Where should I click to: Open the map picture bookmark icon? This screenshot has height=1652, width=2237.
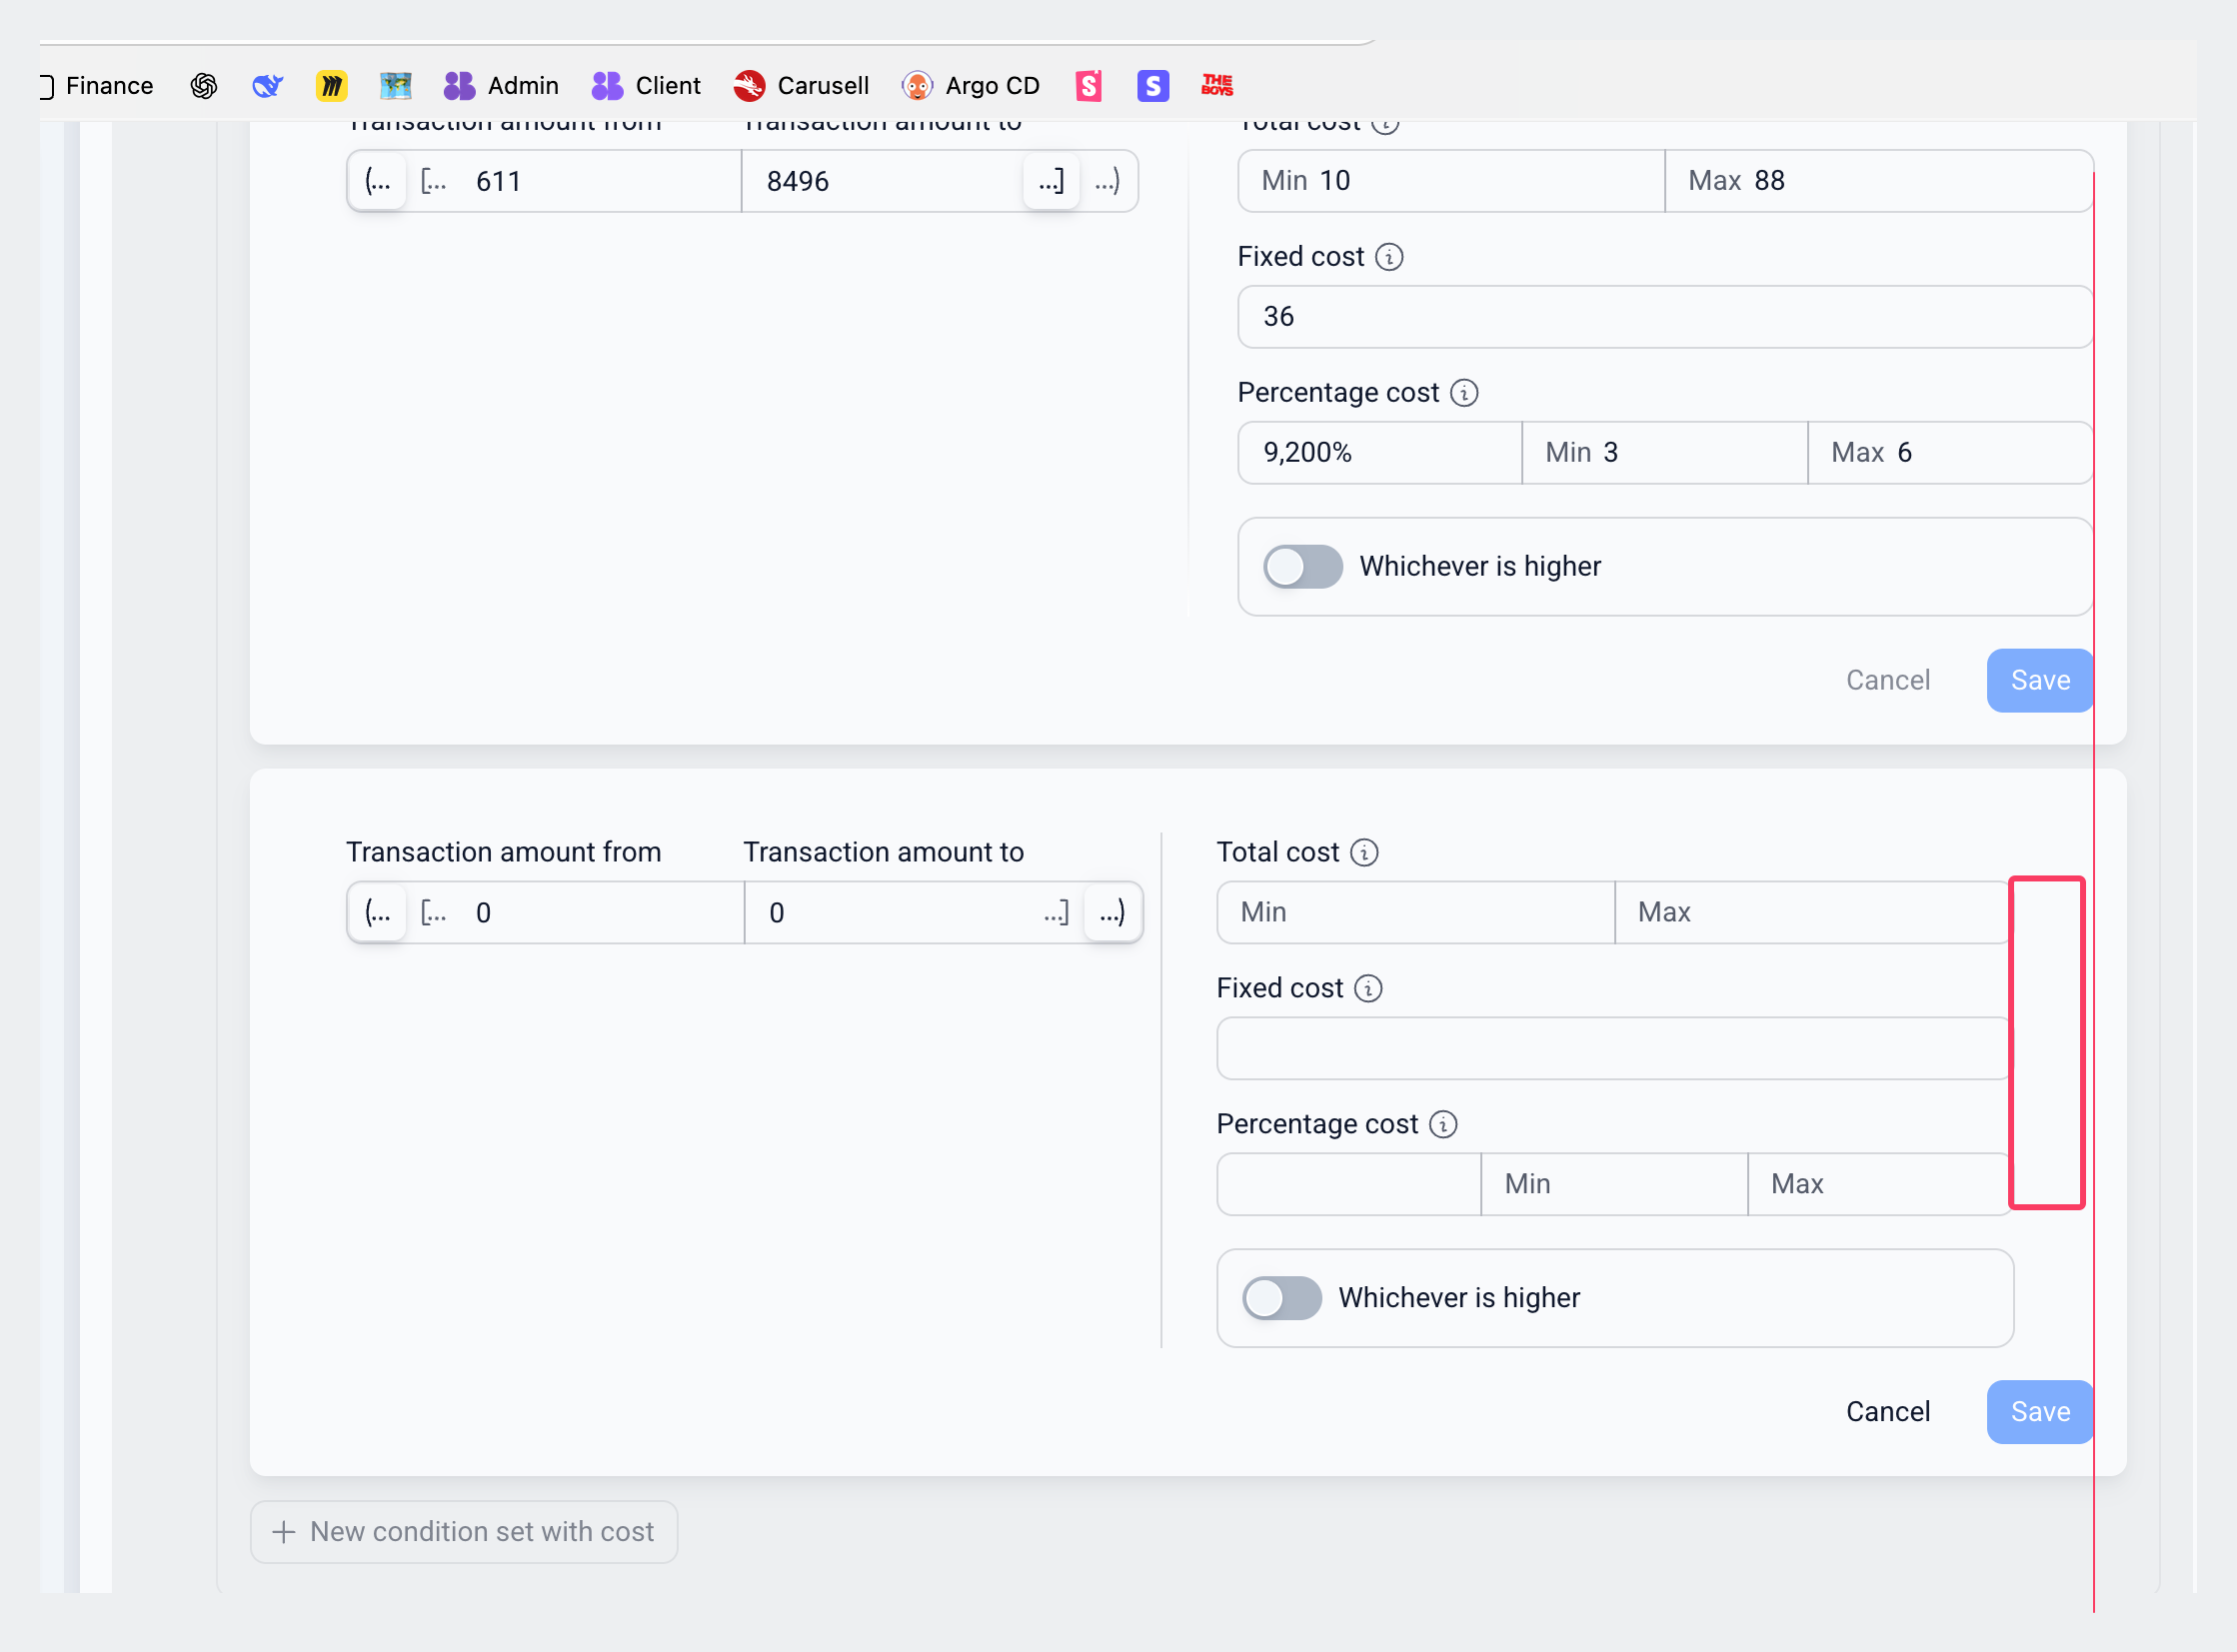tap(396, 86)
